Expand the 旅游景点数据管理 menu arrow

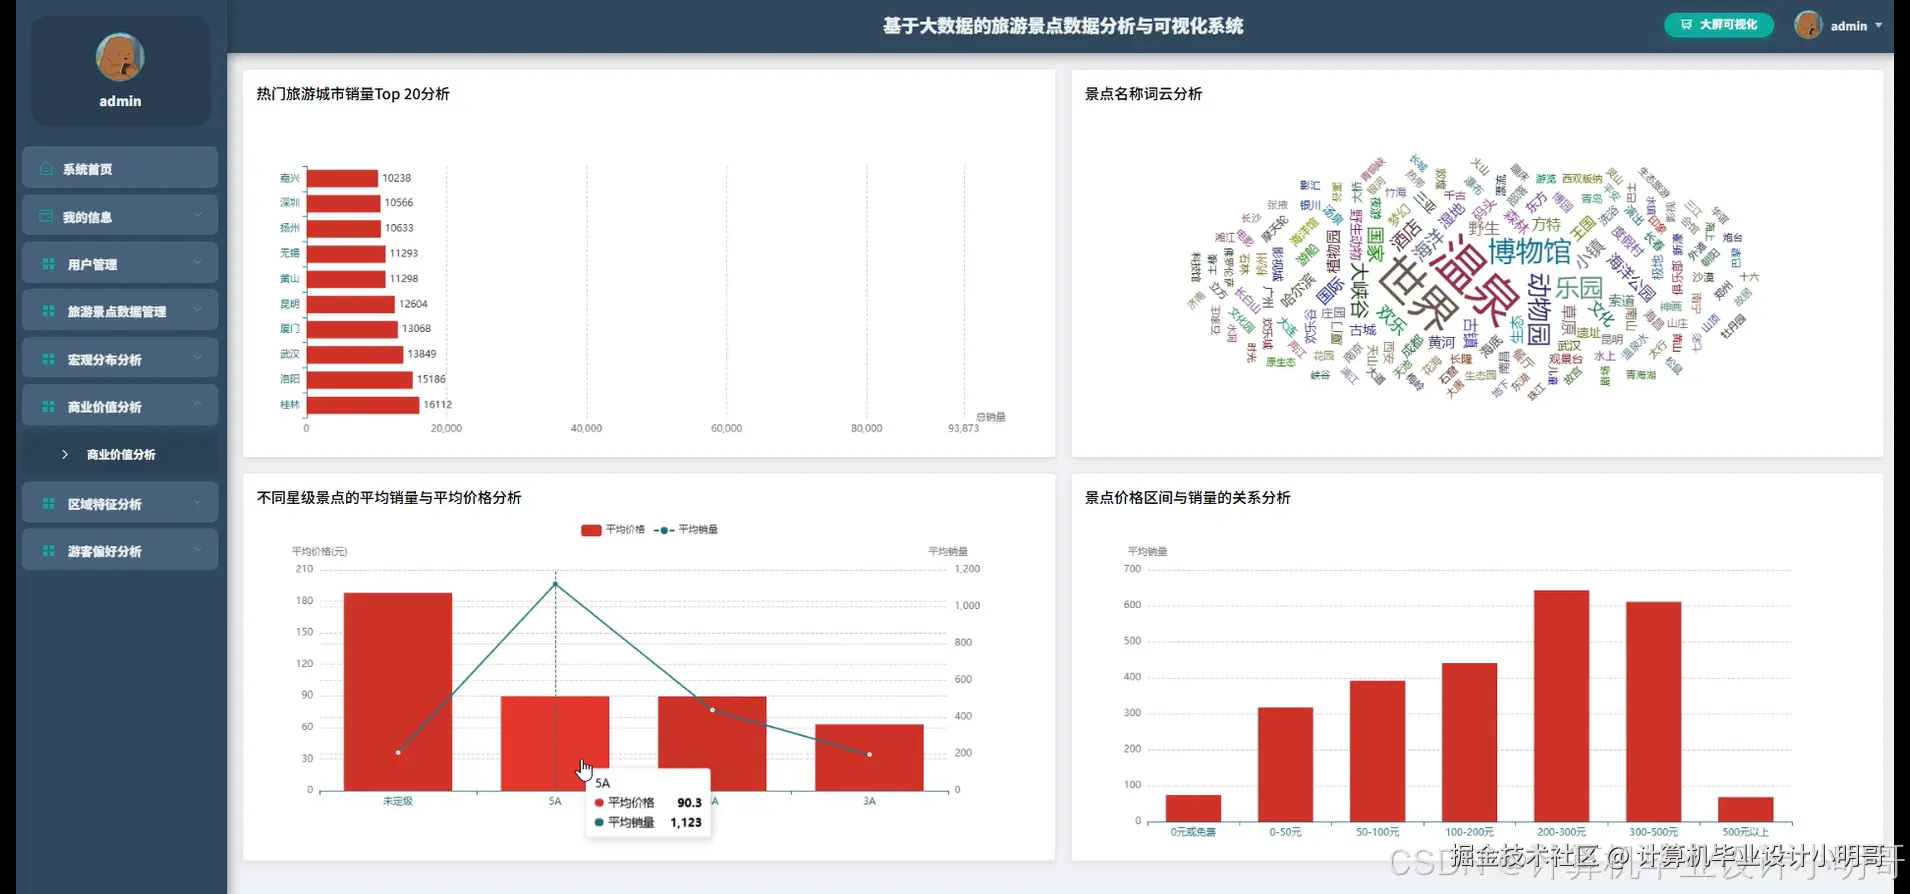pyautogui.click(x=197, y=310)
